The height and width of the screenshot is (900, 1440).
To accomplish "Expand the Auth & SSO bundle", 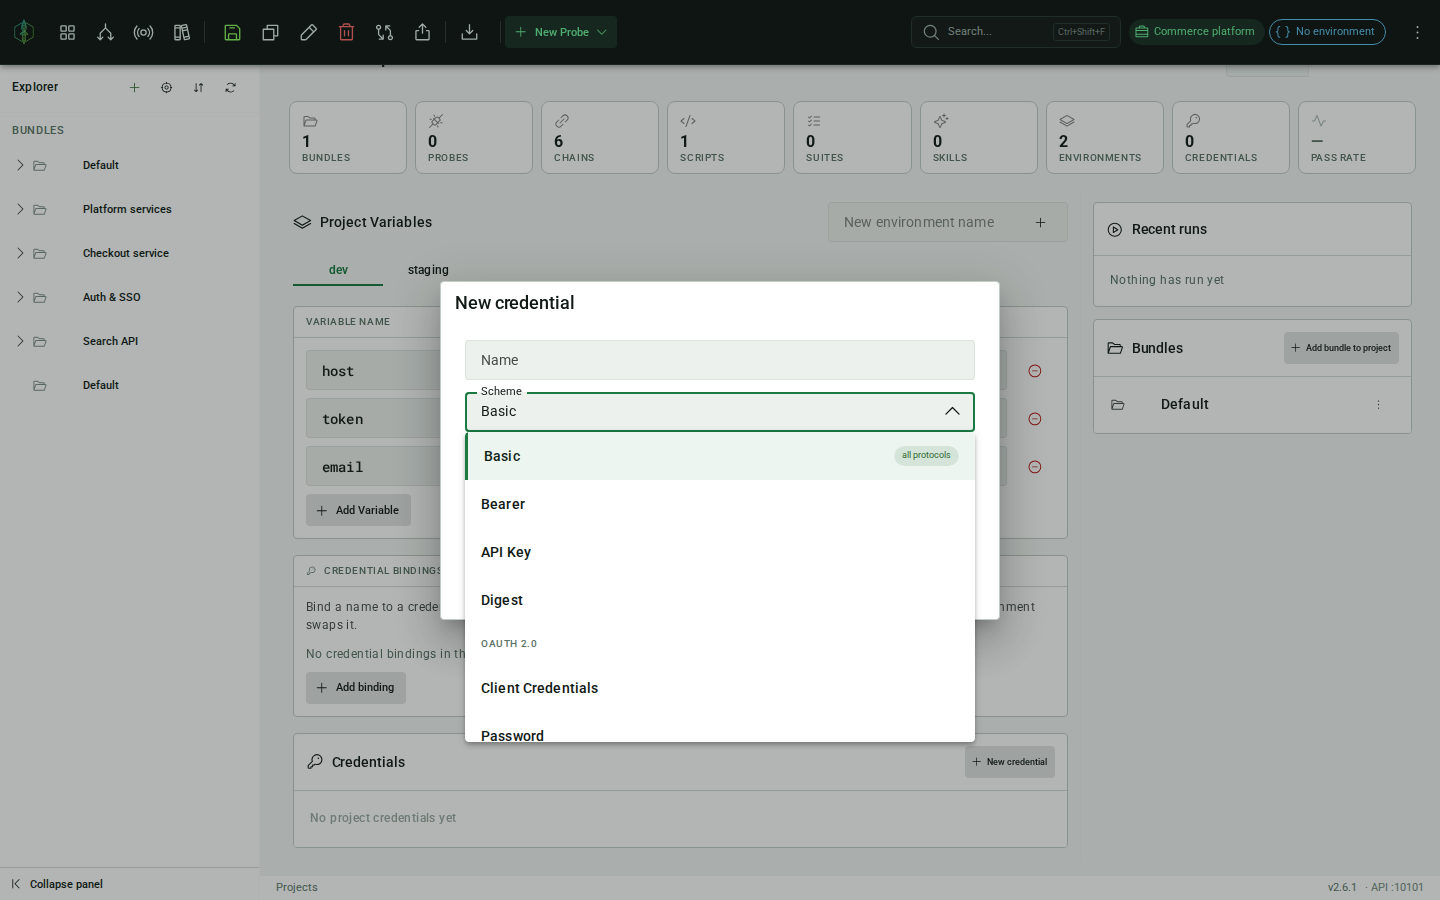I will coord(20,297).
